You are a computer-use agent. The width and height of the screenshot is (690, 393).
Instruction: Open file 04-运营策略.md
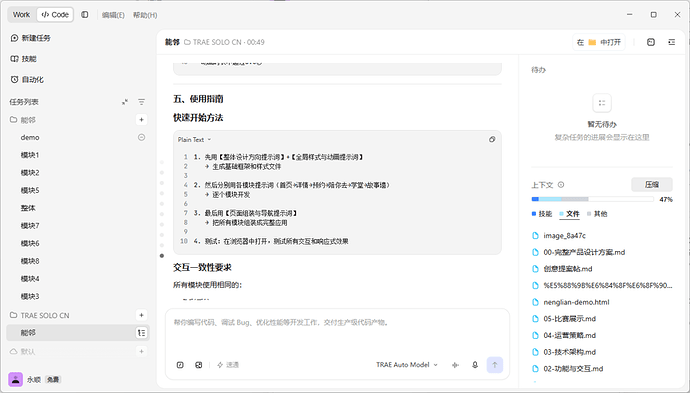click(564, 335)
